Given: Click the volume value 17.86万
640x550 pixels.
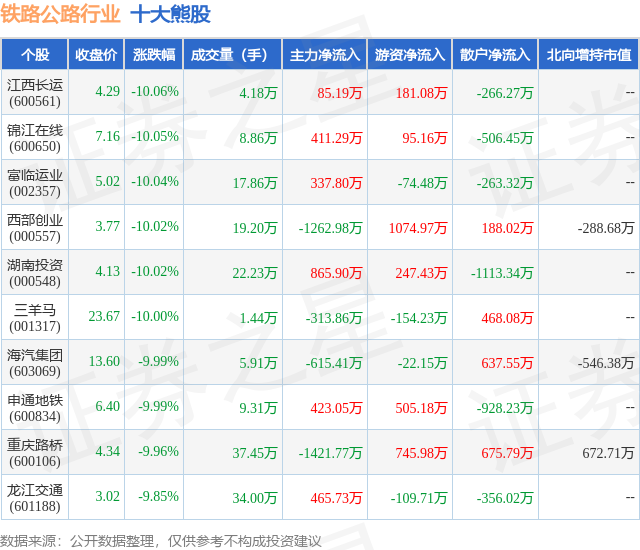Looking at the screenshot, I should [x=255, y=183].
